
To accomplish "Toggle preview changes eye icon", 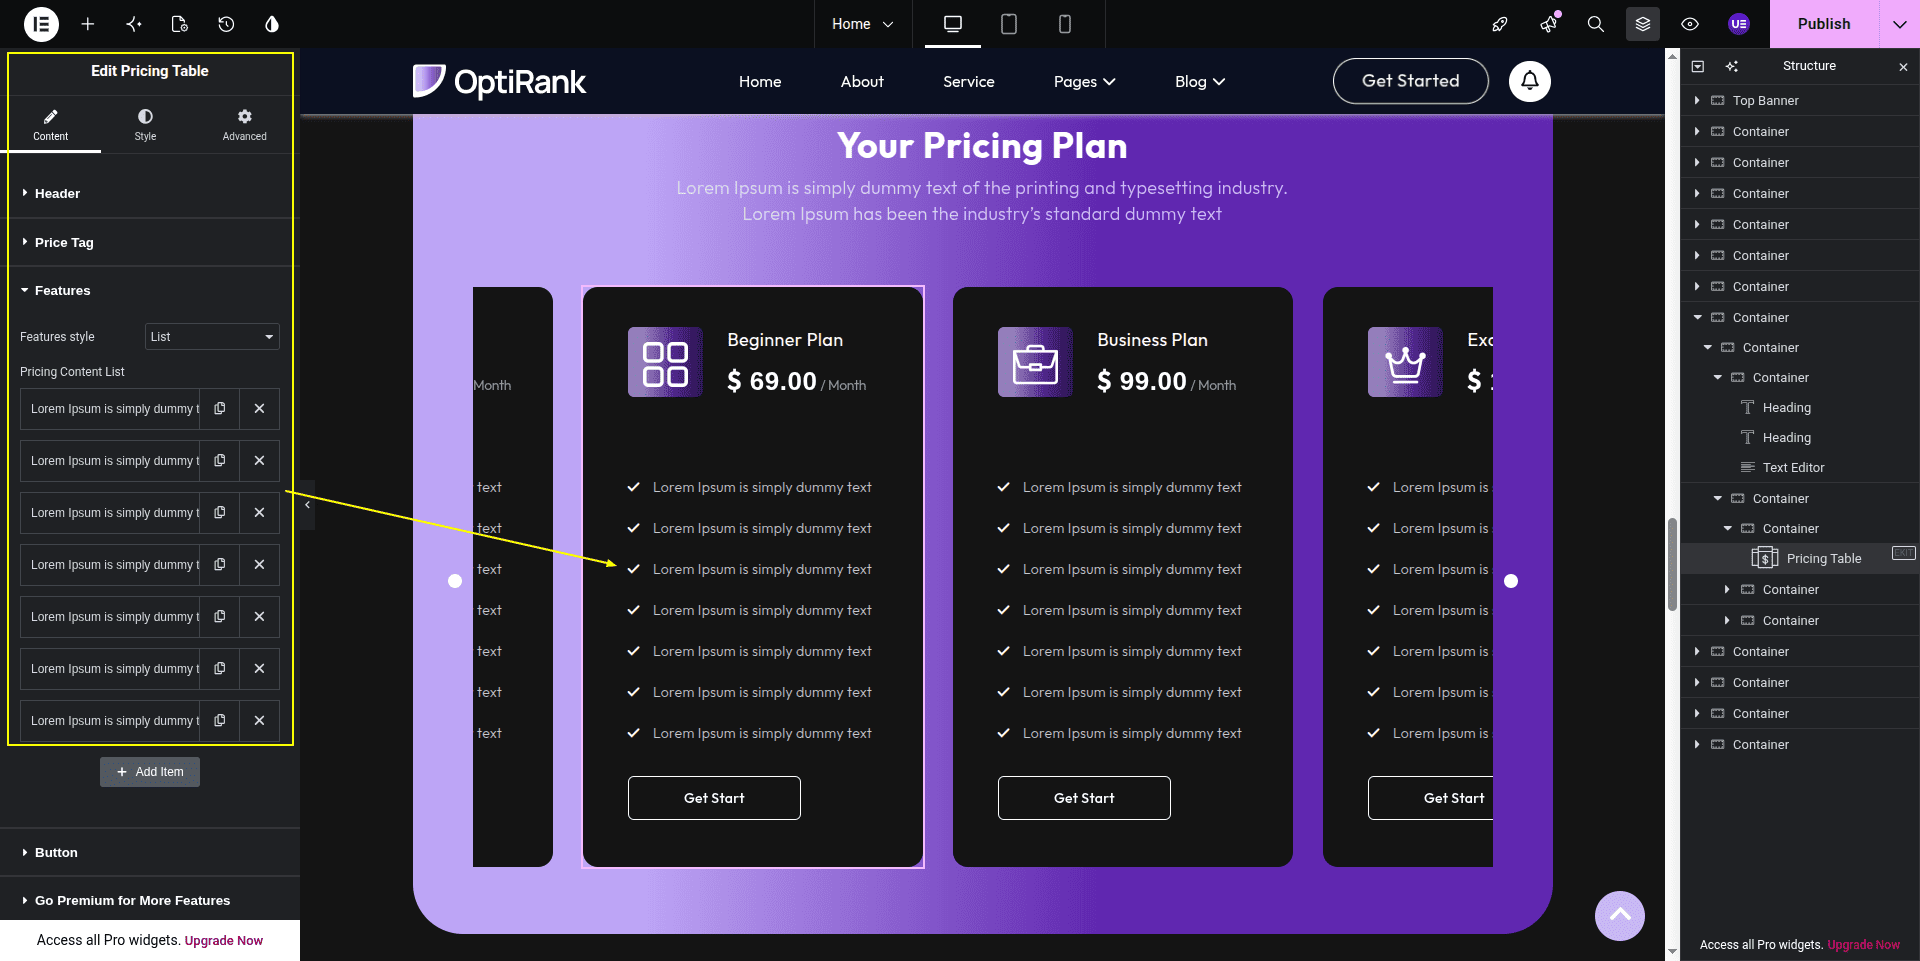I will tap(1690, 24).
